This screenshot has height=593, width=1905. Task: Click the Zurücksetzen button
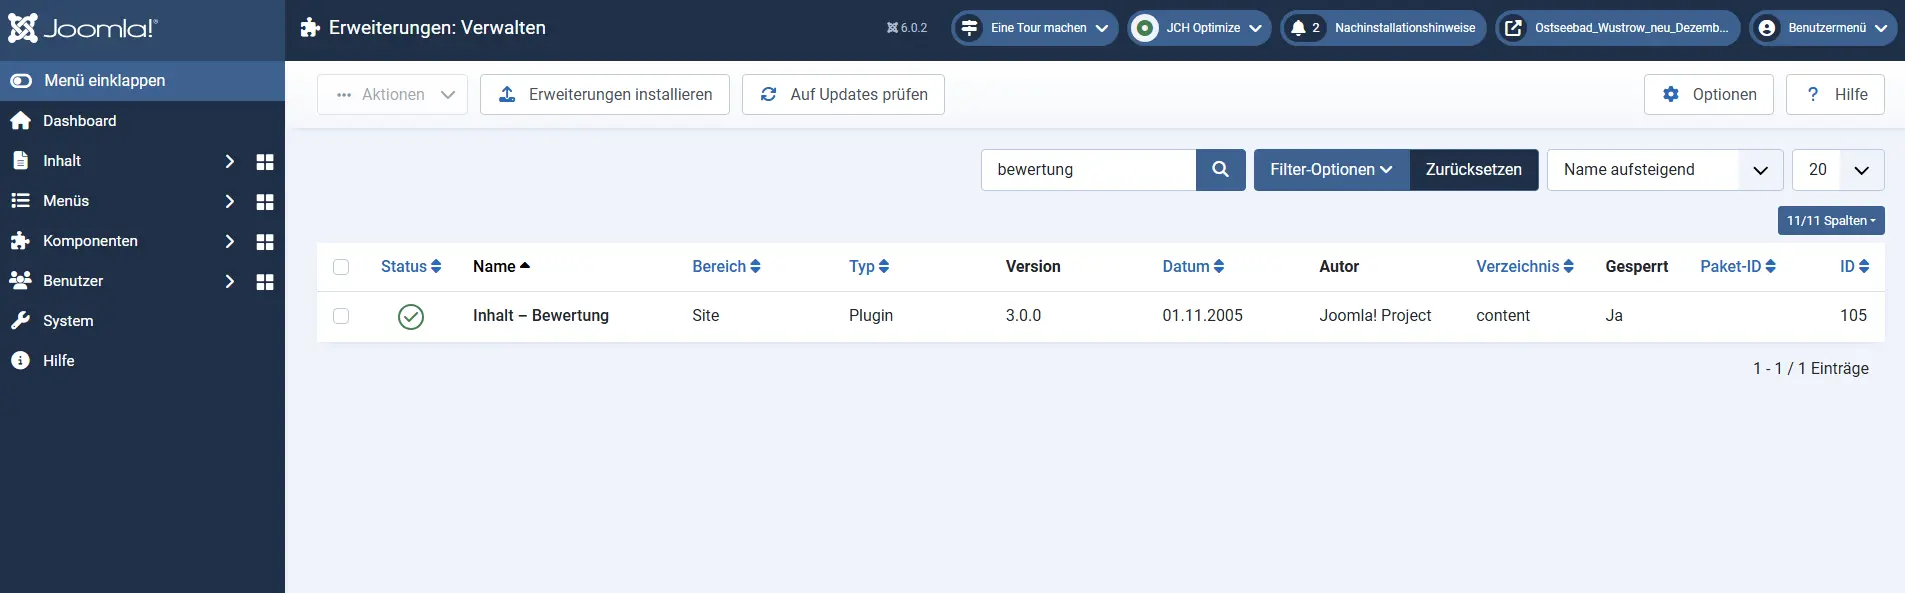[x=1473, y=170]
